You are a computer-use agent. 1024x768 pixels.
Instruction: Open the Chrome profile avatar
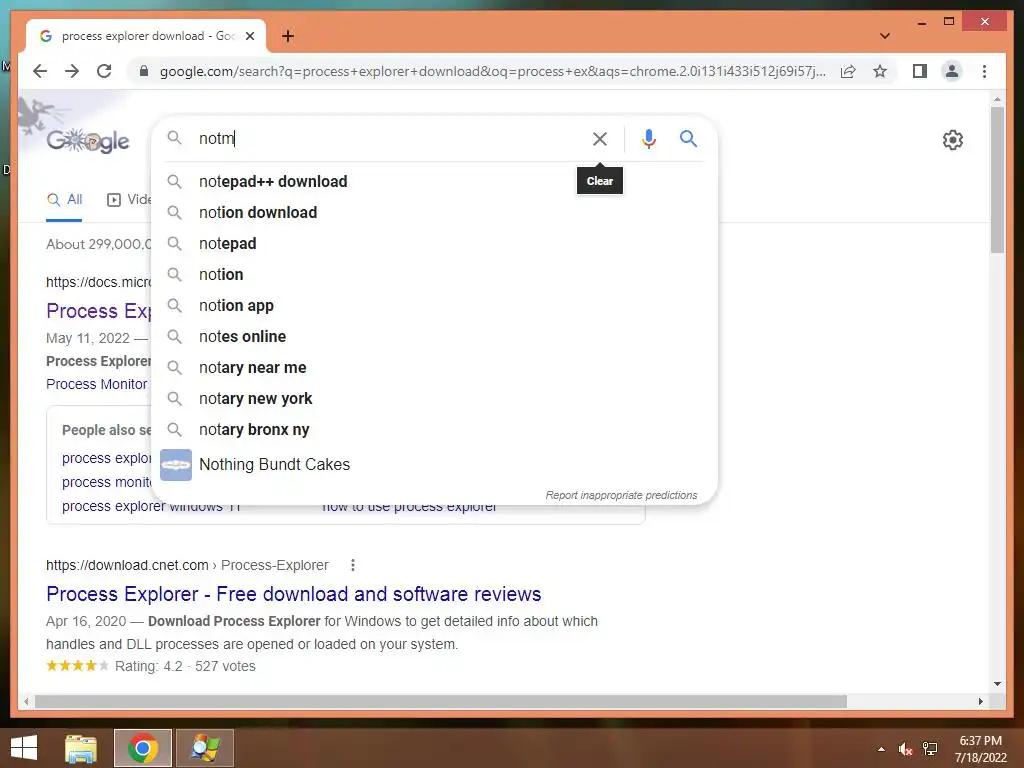(952, 71)
